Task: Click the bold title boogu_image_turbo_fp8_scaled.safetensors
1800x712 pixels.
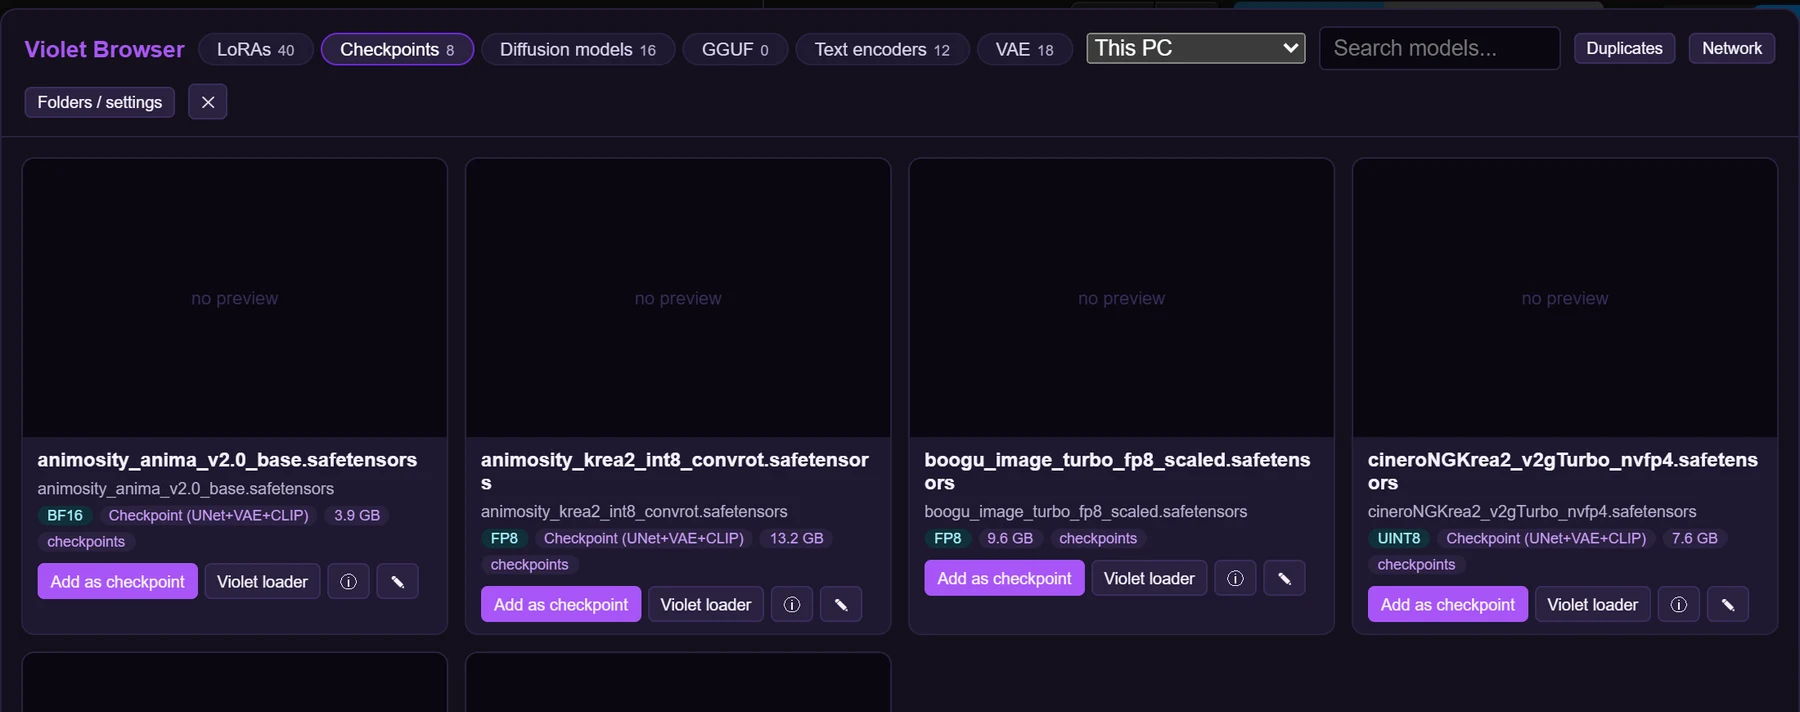Action: [1117, 471]
